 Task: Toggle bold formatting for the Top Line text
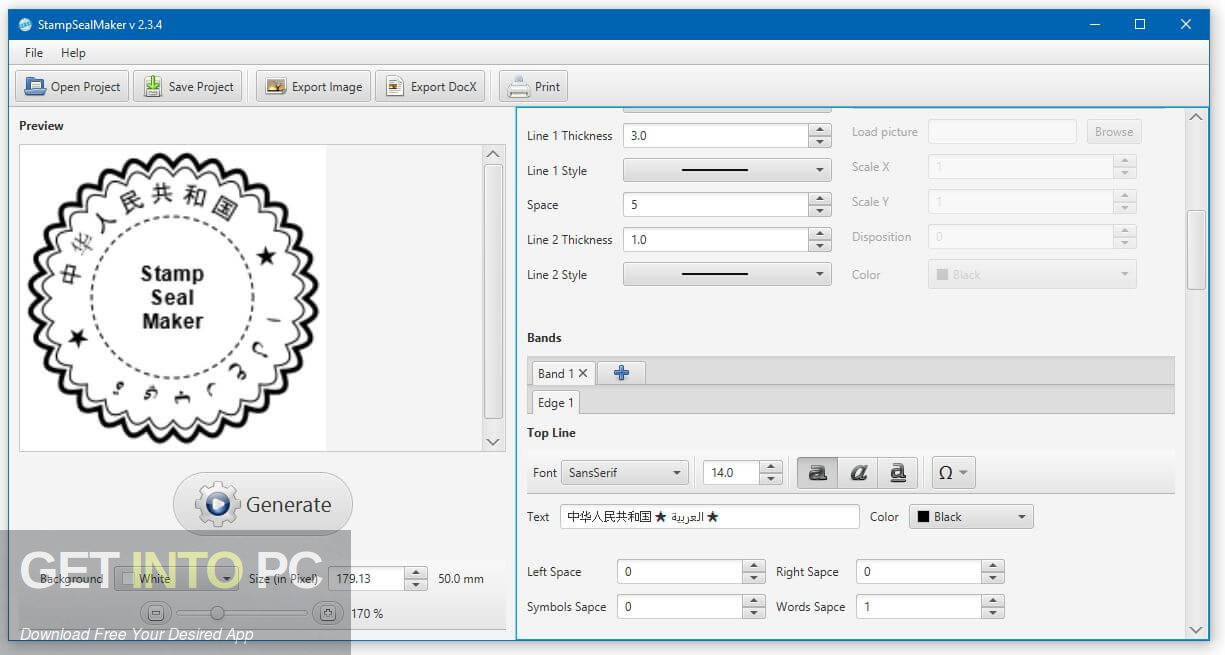click(x=817, y=472)
